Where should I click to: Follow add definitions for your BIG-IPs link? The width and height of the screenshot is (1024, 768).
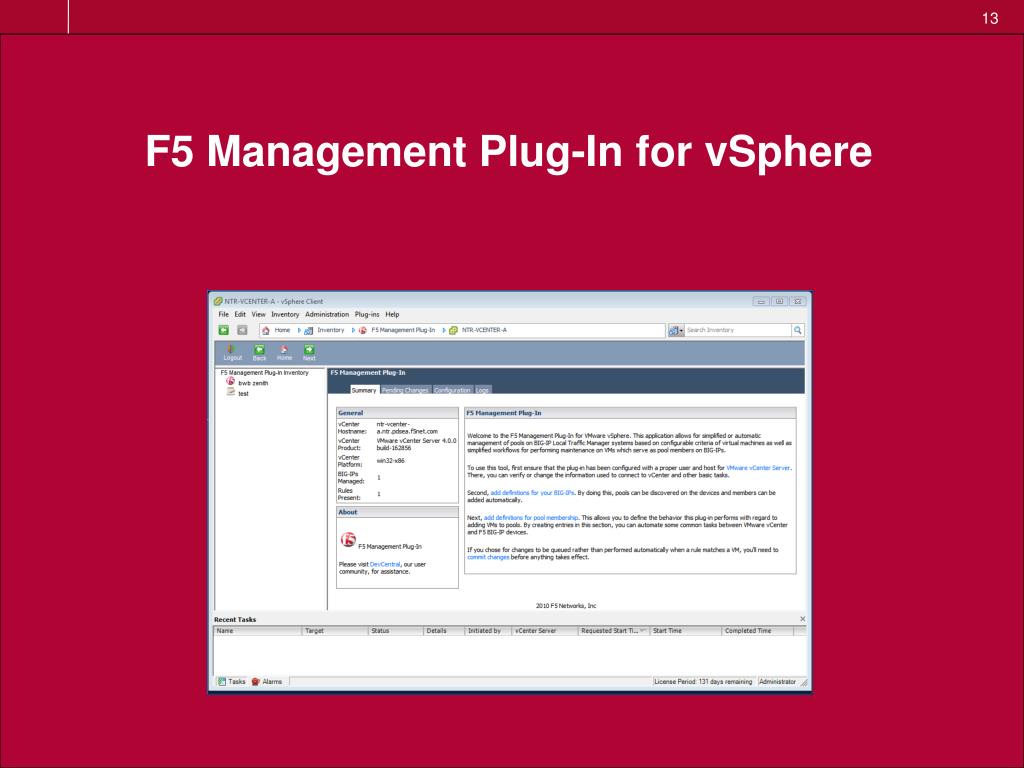[x=532, y=493]
